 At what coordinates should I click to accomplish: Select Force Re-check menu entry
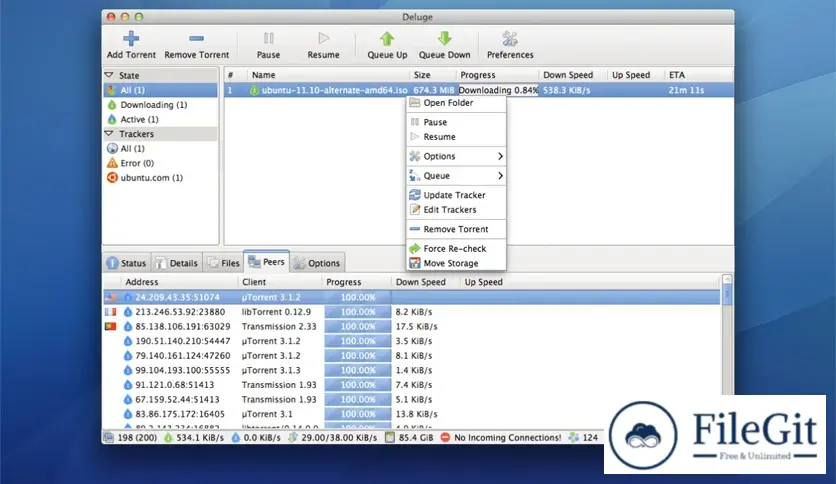coord(456,248)
